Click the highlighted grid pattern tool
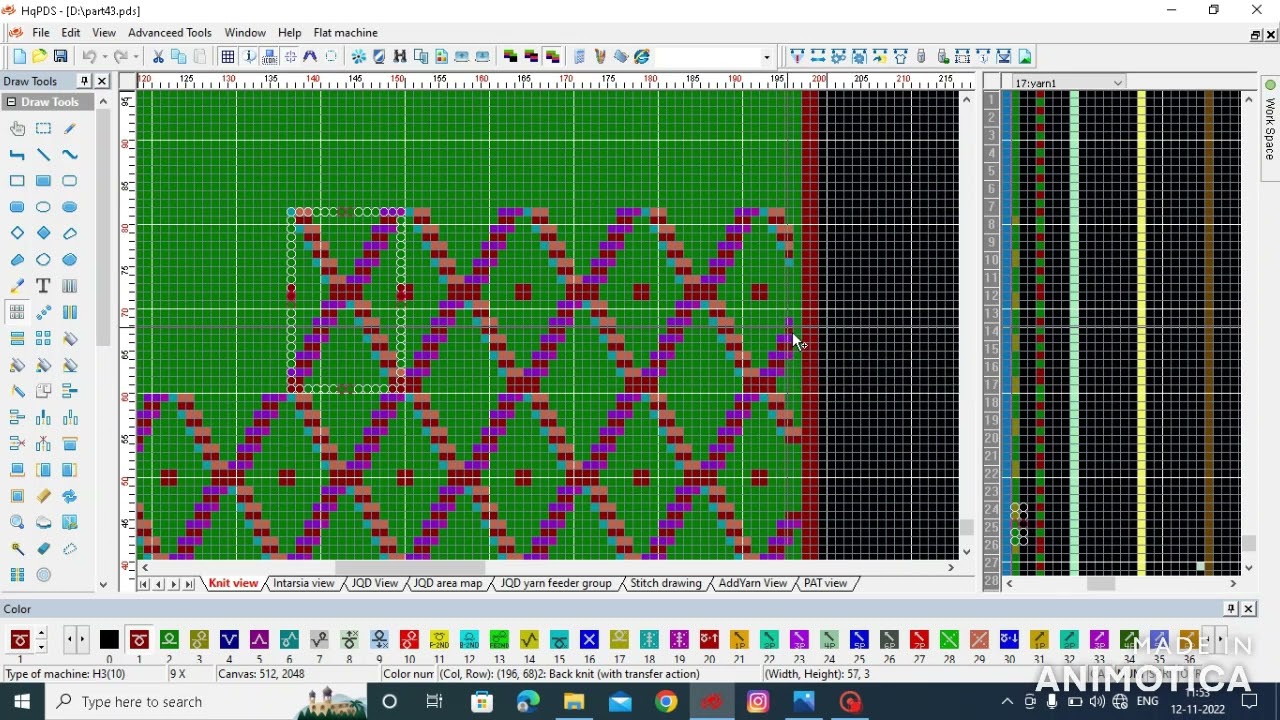 (17, 312)
